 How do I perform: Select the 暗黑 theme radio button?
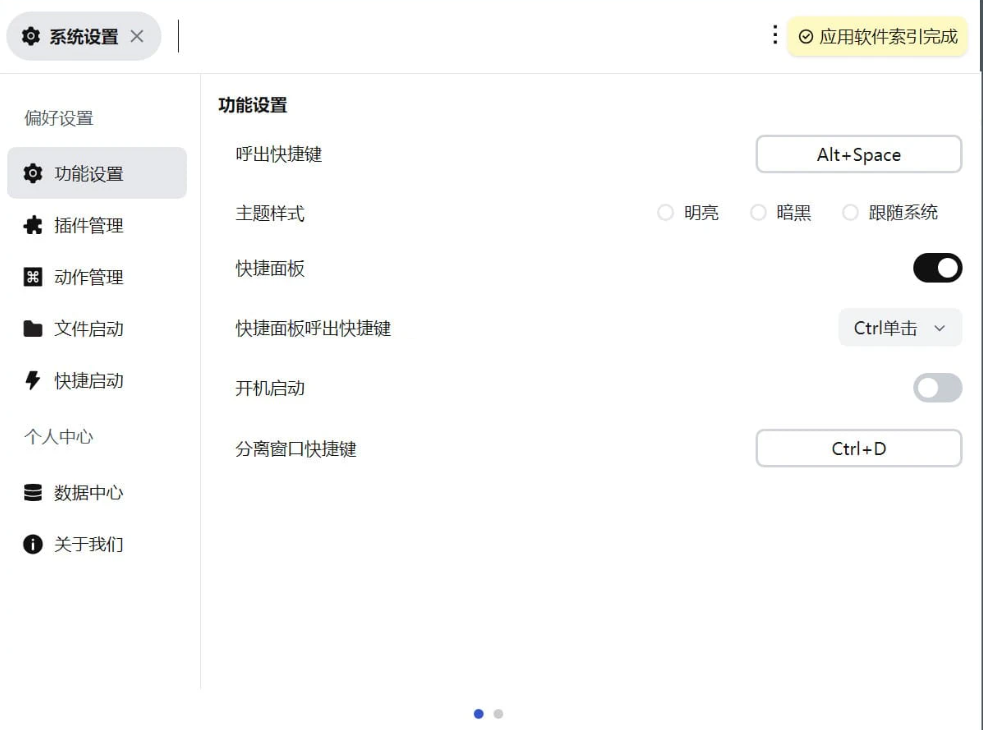[x=758, y=212]
